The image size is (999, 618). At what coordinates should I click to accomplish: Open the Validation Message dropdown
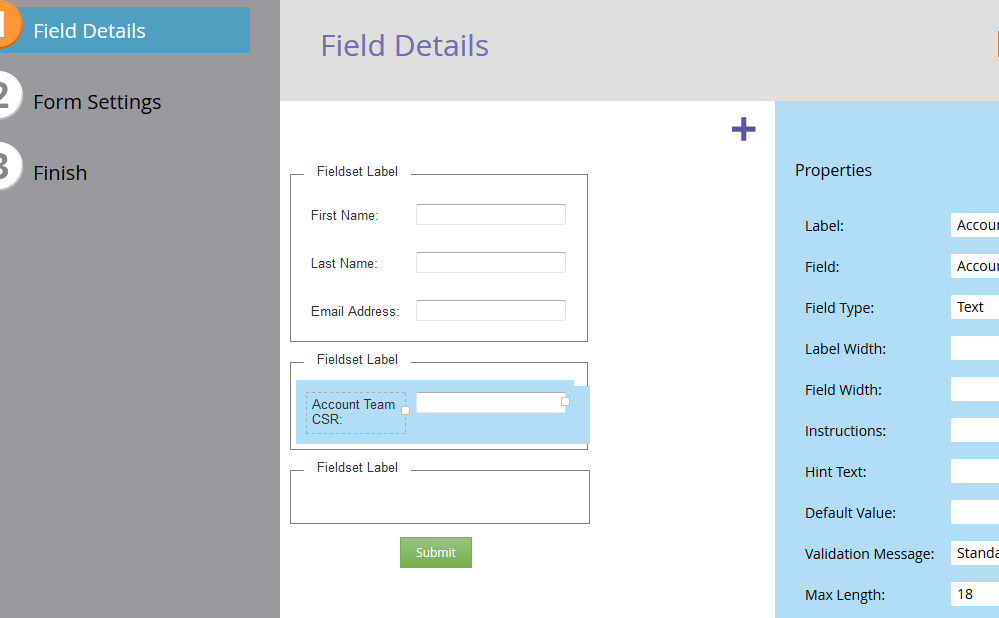click(x=974, y=553)
